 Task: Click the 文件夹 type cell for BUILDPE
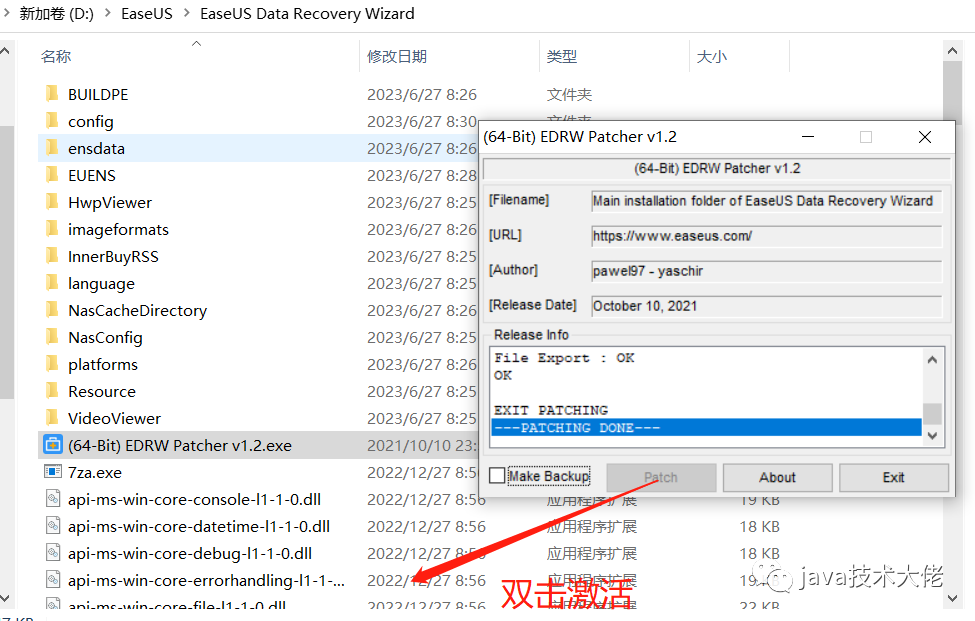pos(569,94)
